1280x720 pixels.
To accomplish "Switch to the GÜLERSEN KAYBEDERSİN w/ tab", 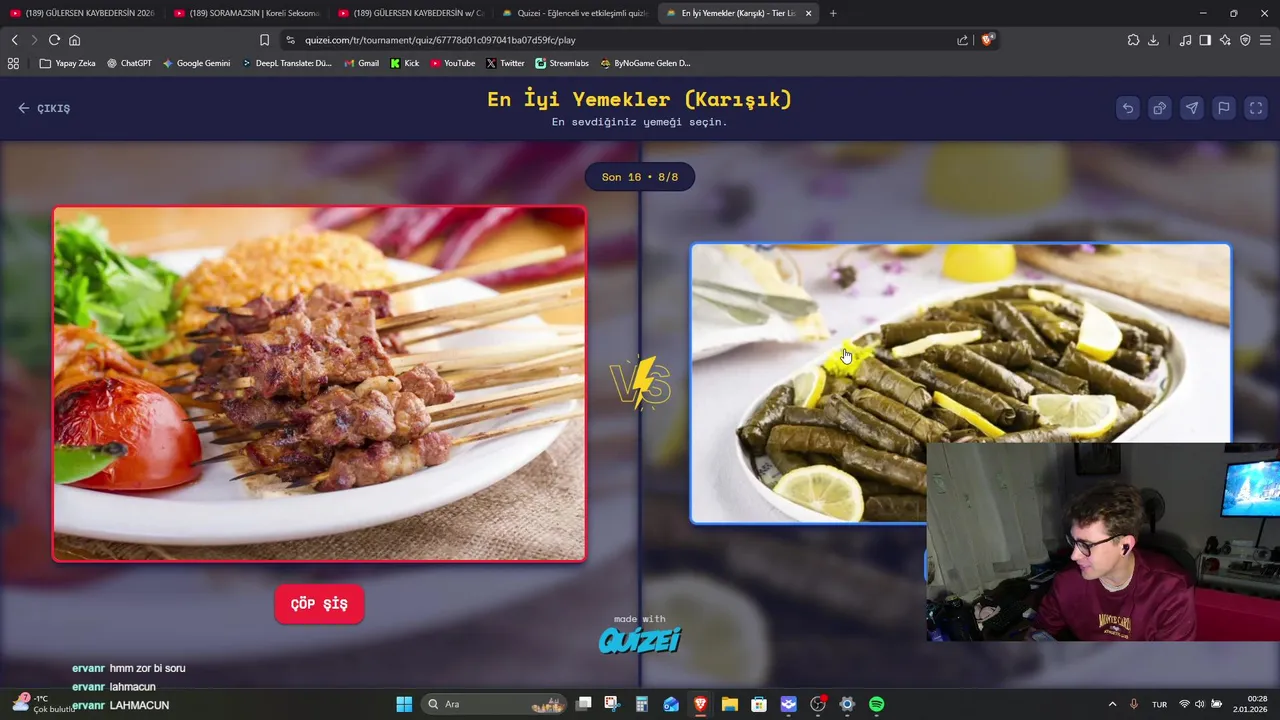I will pyautogui.click(x=410, y=13).
